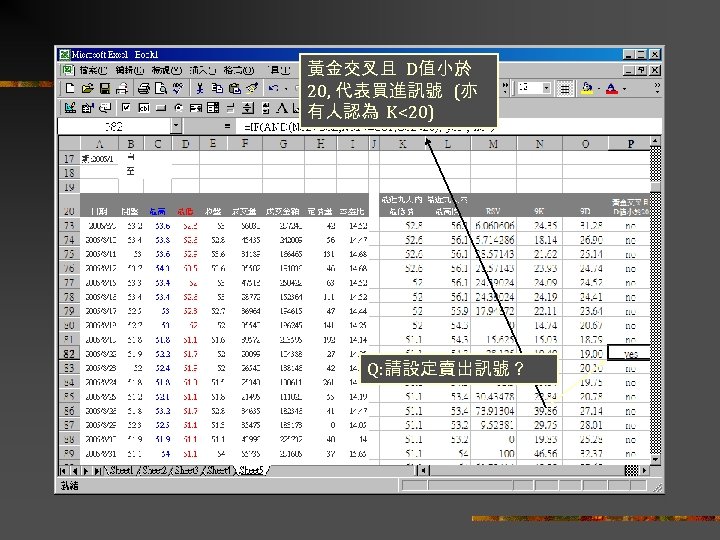Copy the selected cell
The width and height of the screenshot is (720, 540).
pos(217,88)
